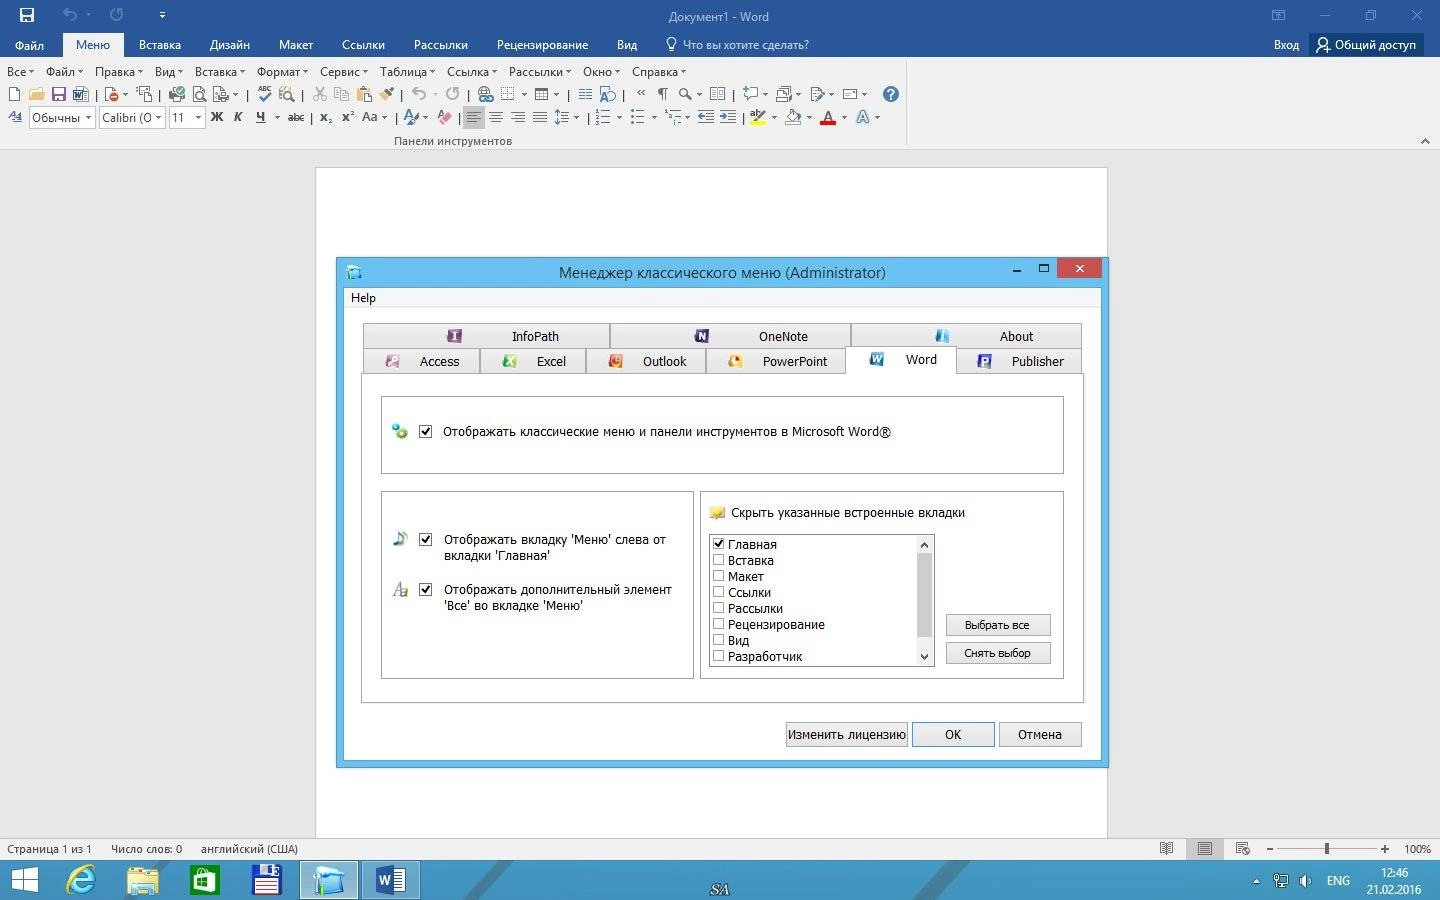Click the Paste clipboard icon
This screenshot has width=1440, height=900.
point(364,94)
